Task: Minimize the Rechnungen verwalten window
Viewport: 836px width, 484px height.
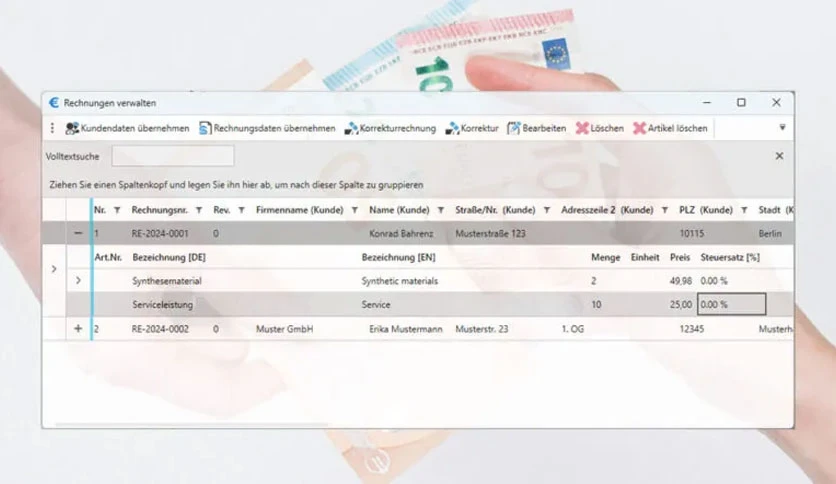Action: tap(707, 102)
